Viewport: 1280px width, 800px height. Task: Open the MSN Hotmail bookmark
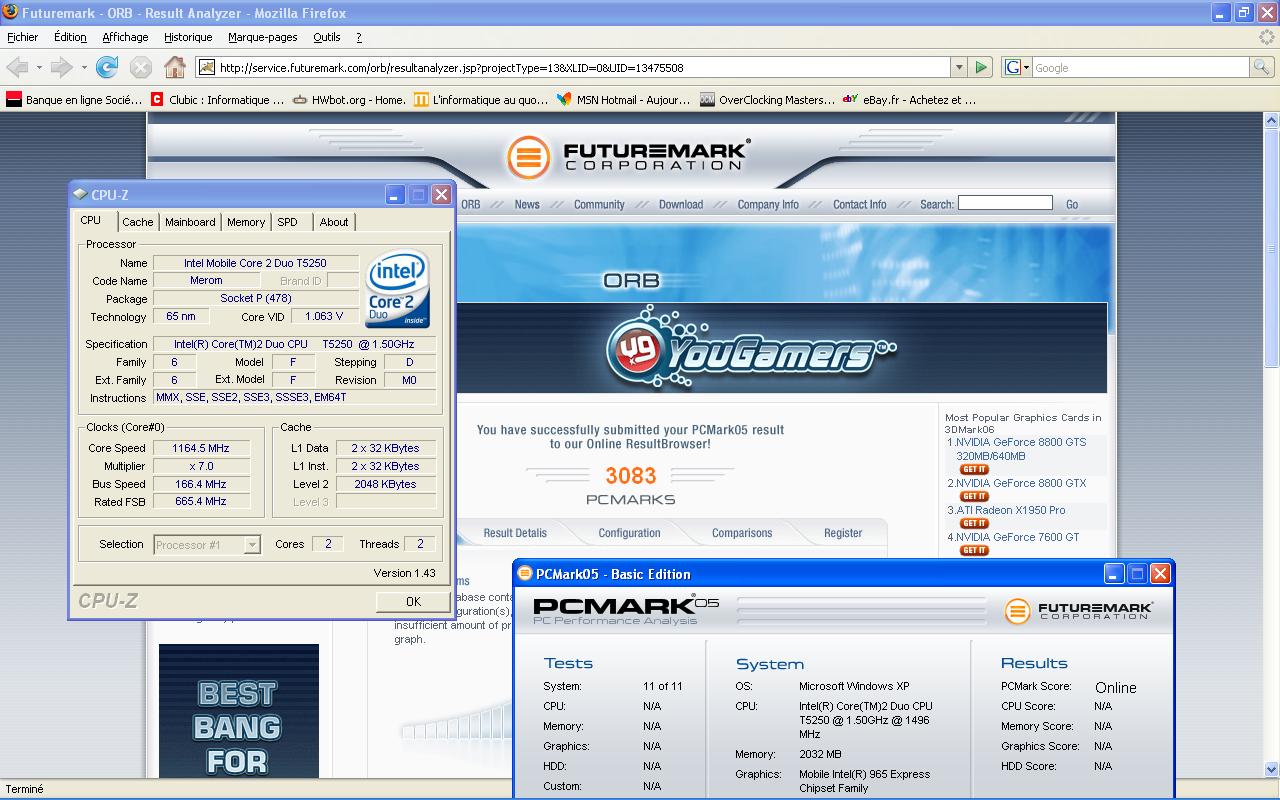point(623,99)
